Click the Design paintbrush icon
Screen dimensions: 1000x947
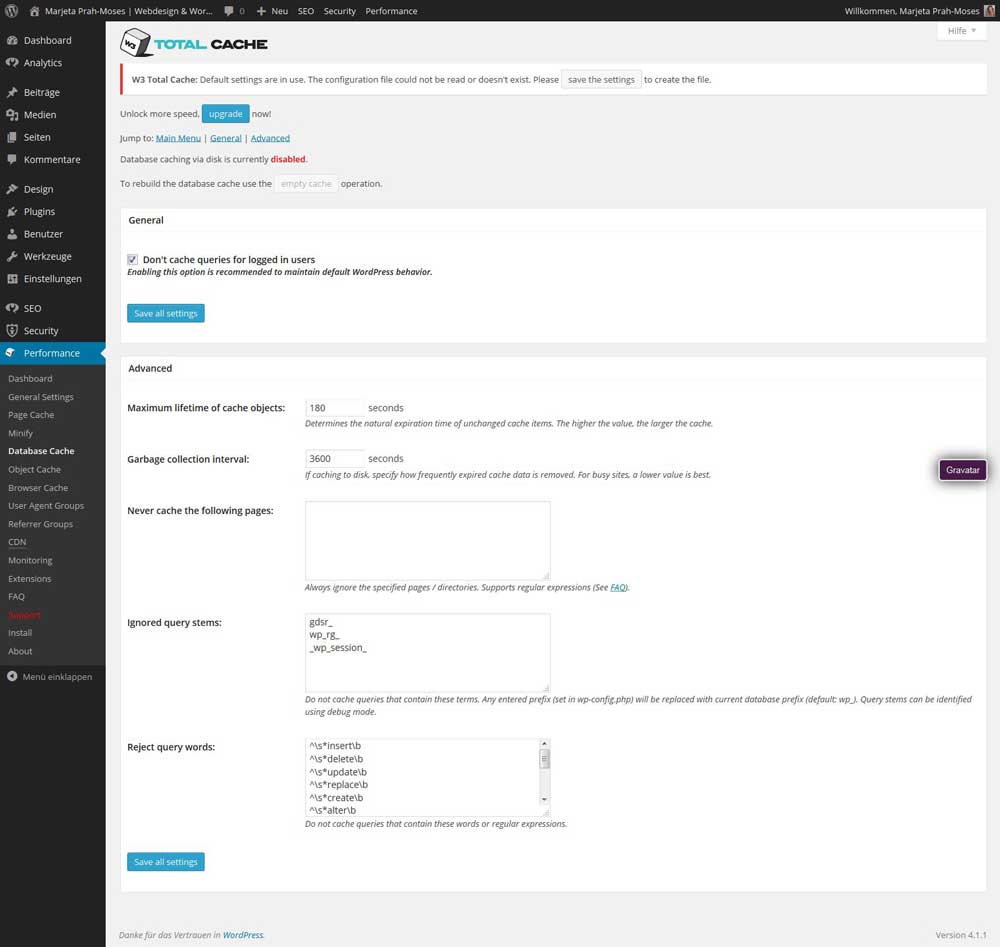[x=12, y=189]
